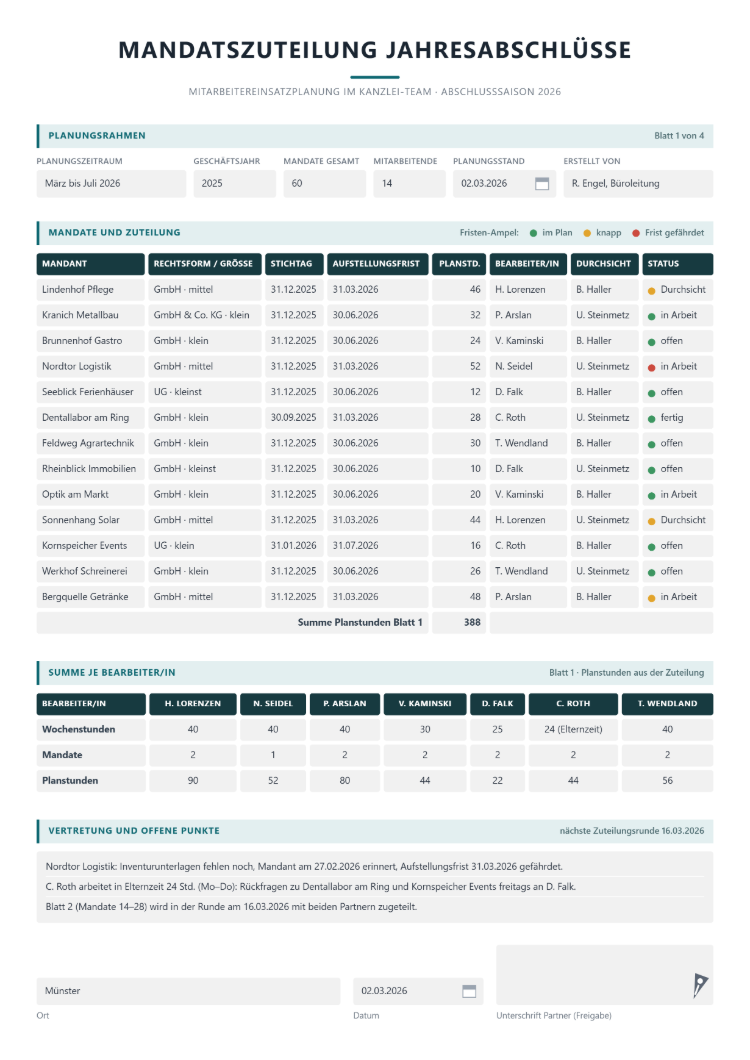Click the pen icon in signature box
750x1060 pixels.
point(699,986)
